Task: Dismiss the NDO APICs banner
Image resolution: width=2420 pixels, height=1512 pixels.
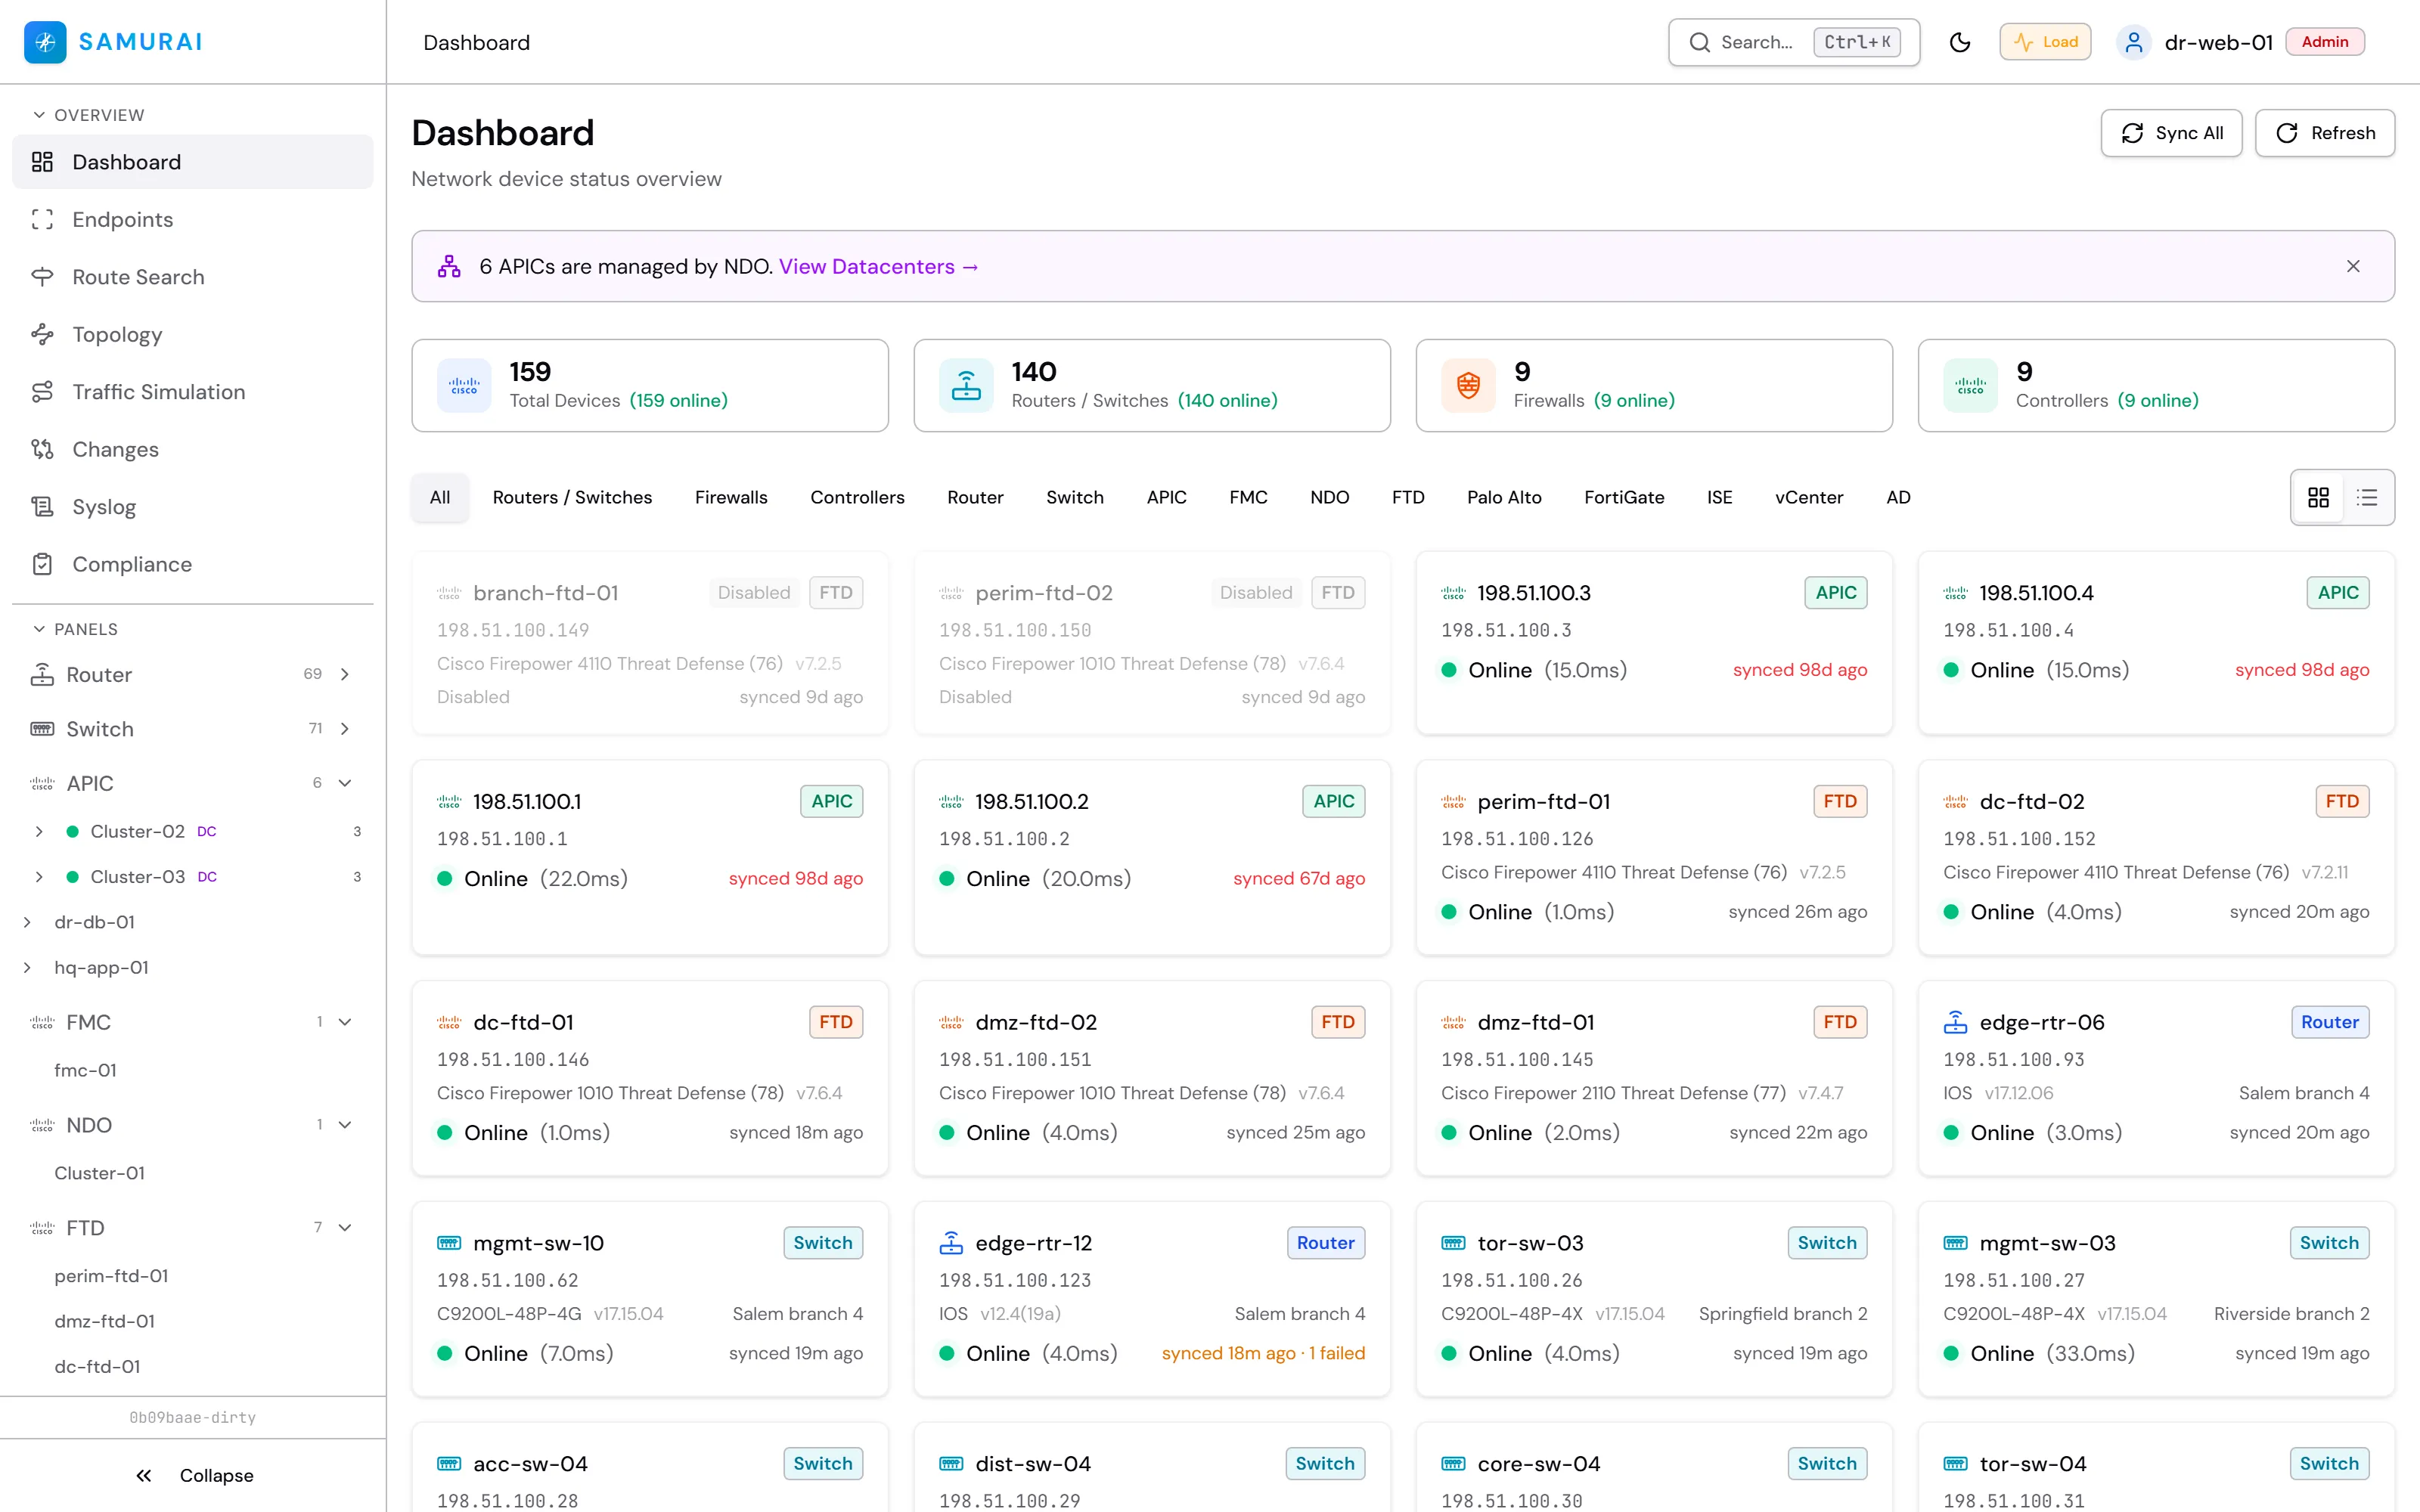Action: tap(2353, 266)
